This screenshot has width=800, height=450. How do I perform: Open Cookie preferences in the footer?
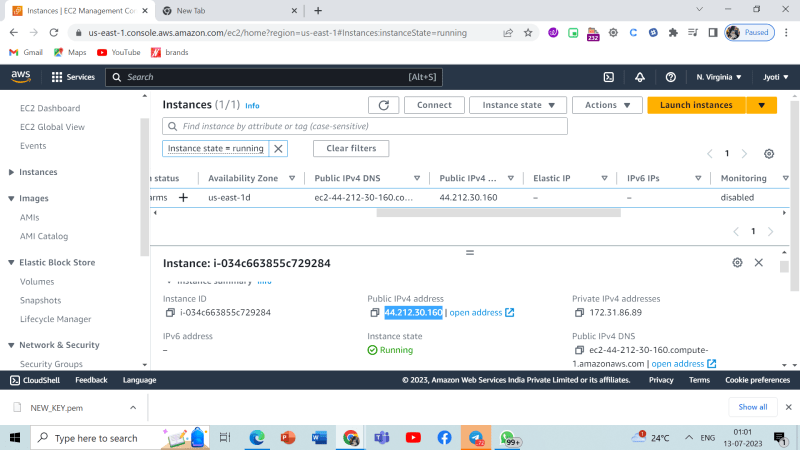tap(757, 380)
